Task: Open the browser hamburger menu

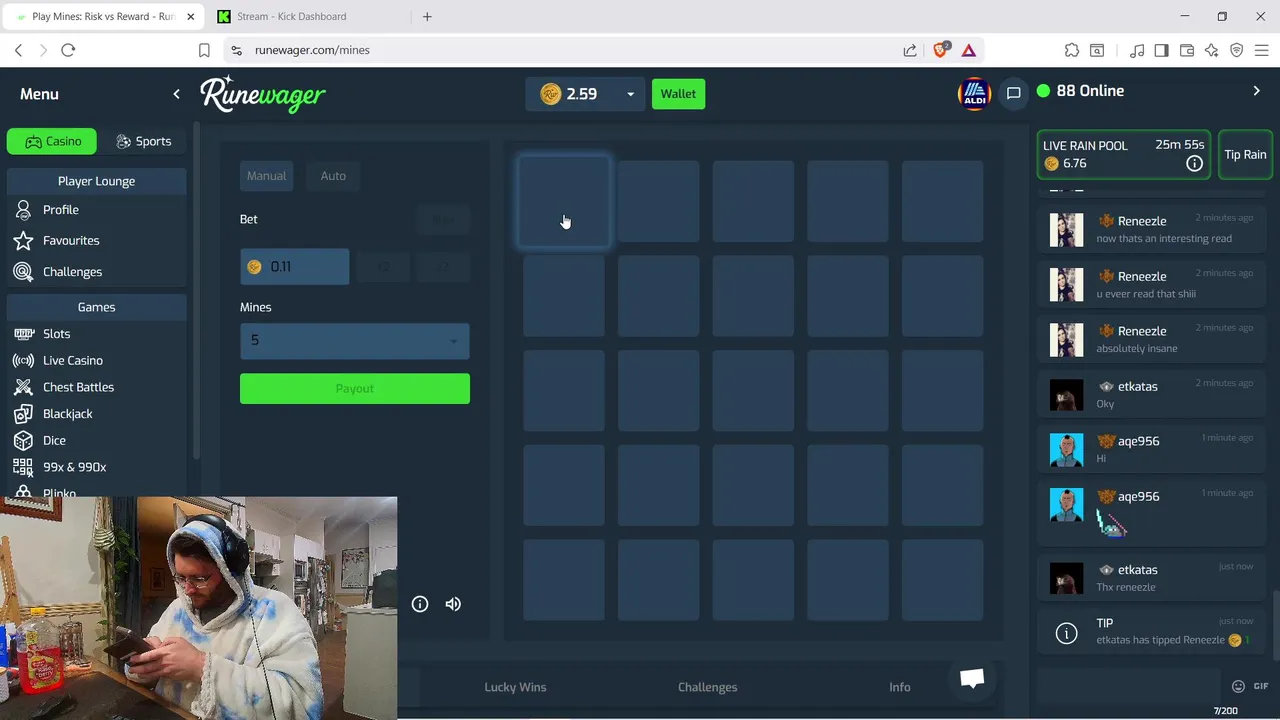Action: click(x=1262, y=50)
